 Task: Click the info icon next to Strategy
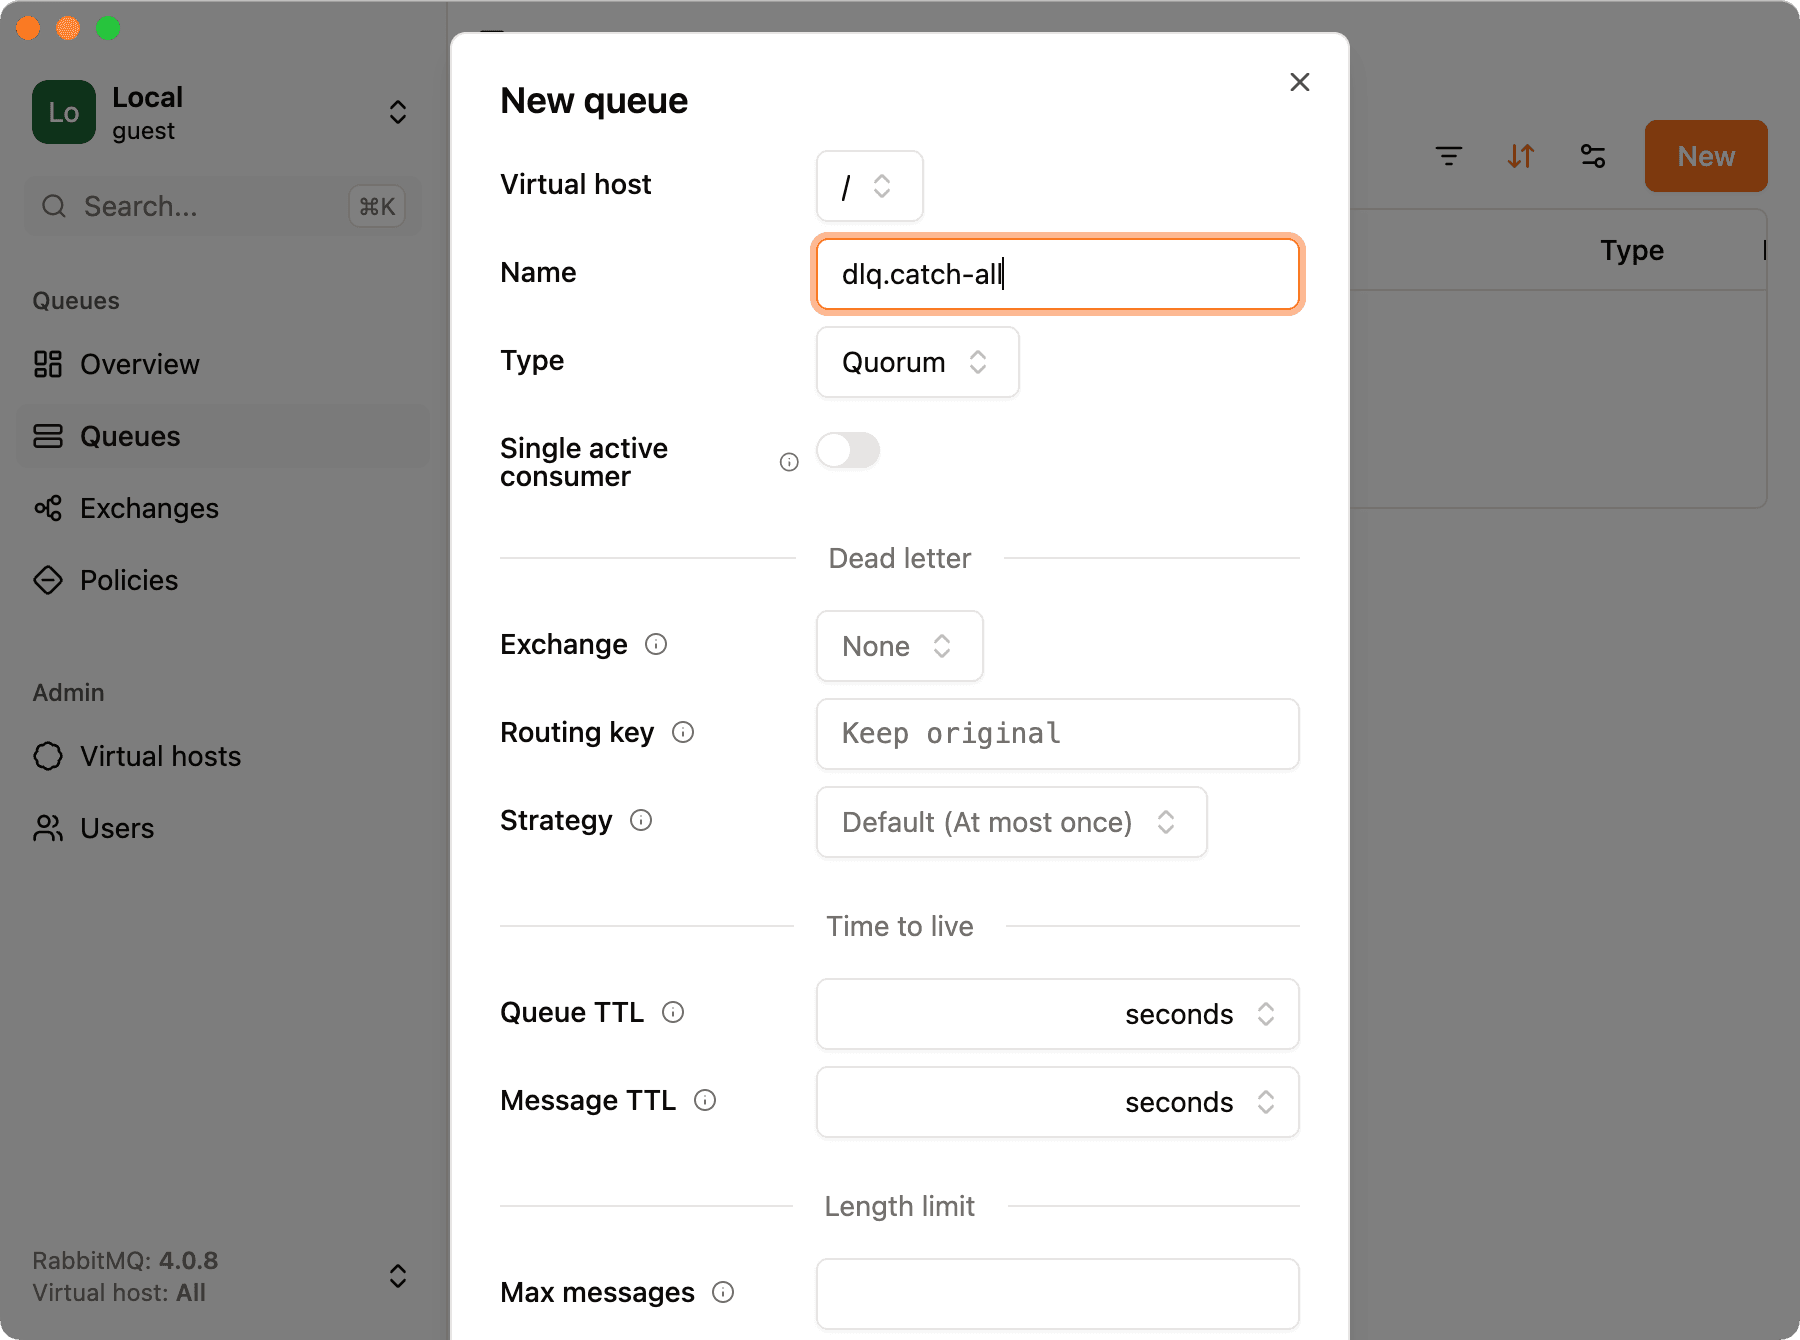(640, 820)
